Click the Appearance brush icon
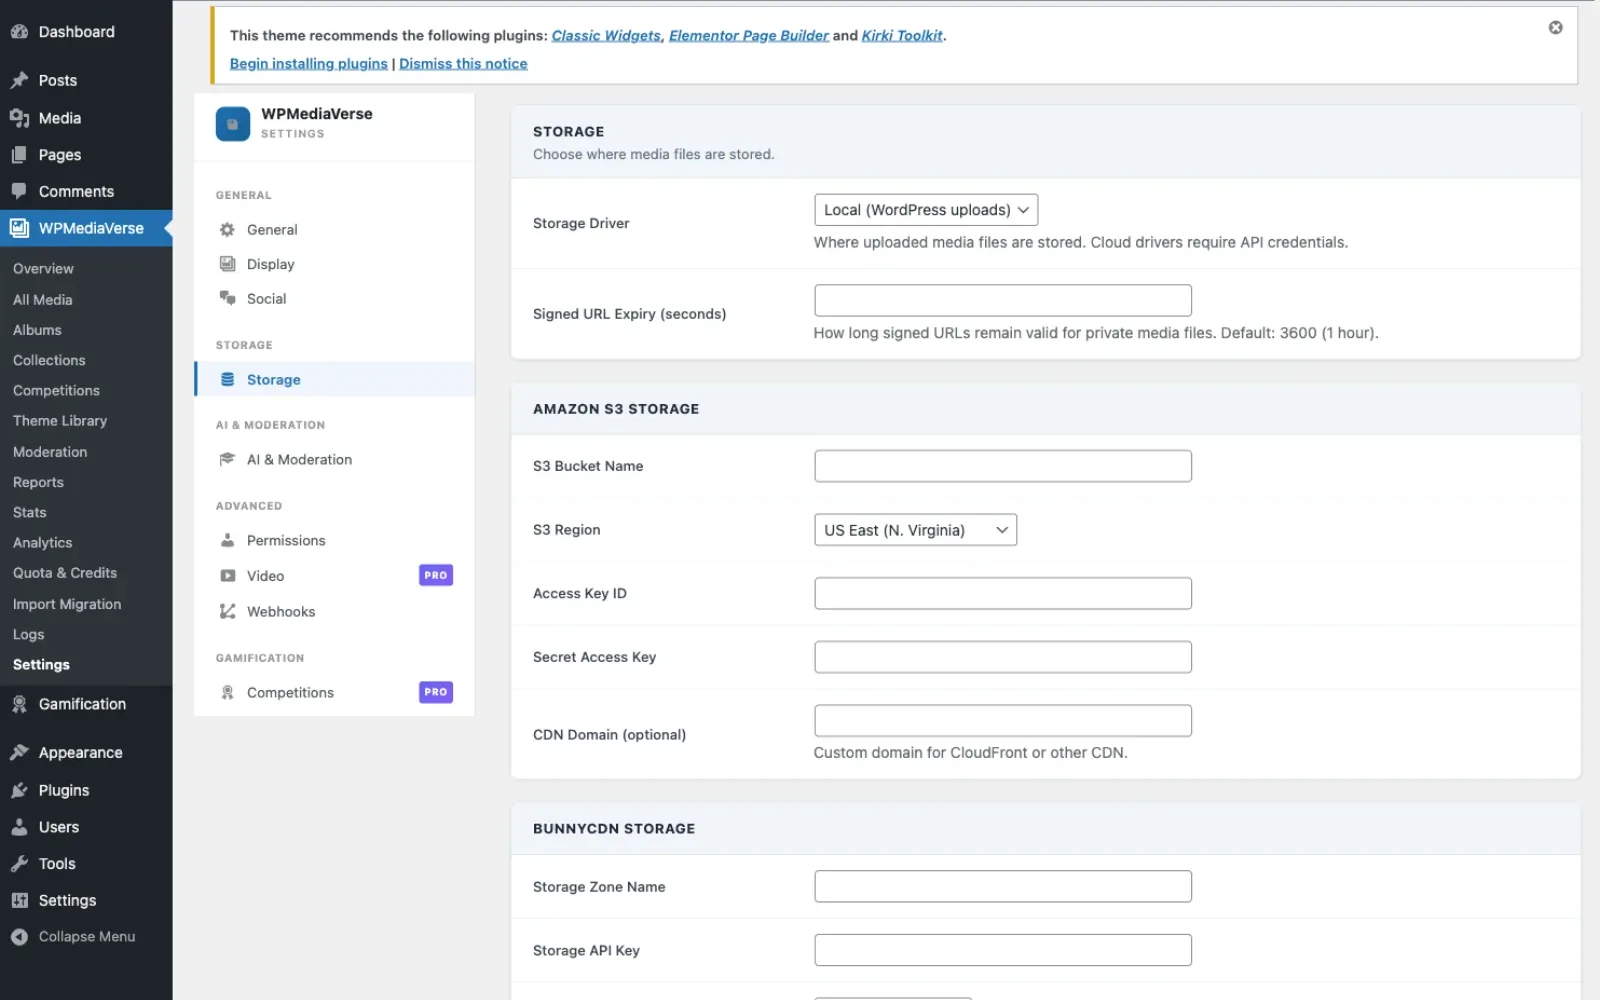 coord(19,752)
